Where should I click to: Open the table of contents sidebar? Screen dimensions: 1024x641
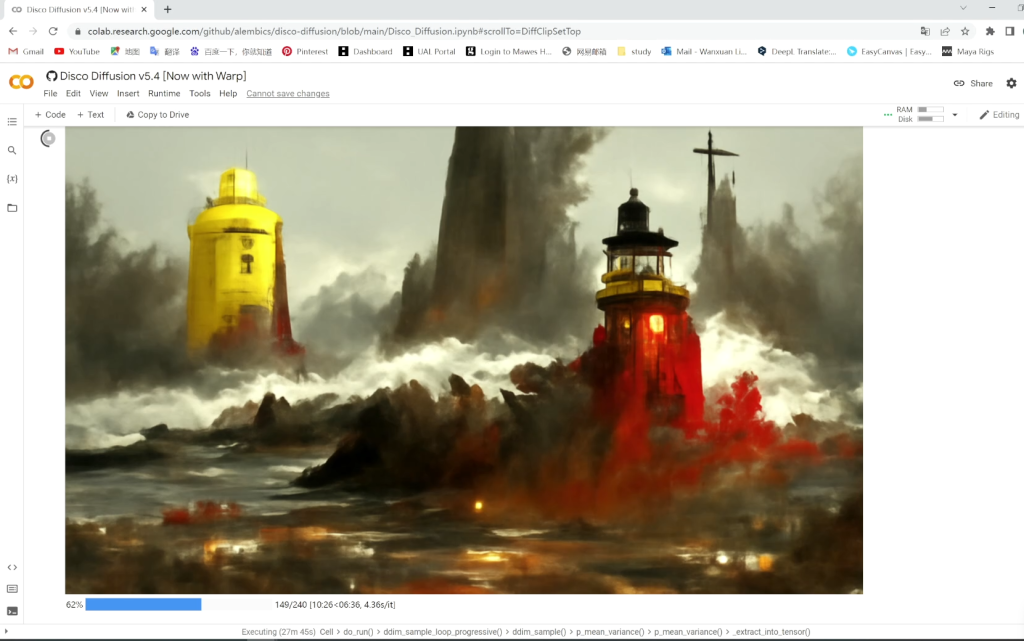click(x=12, y=122)
